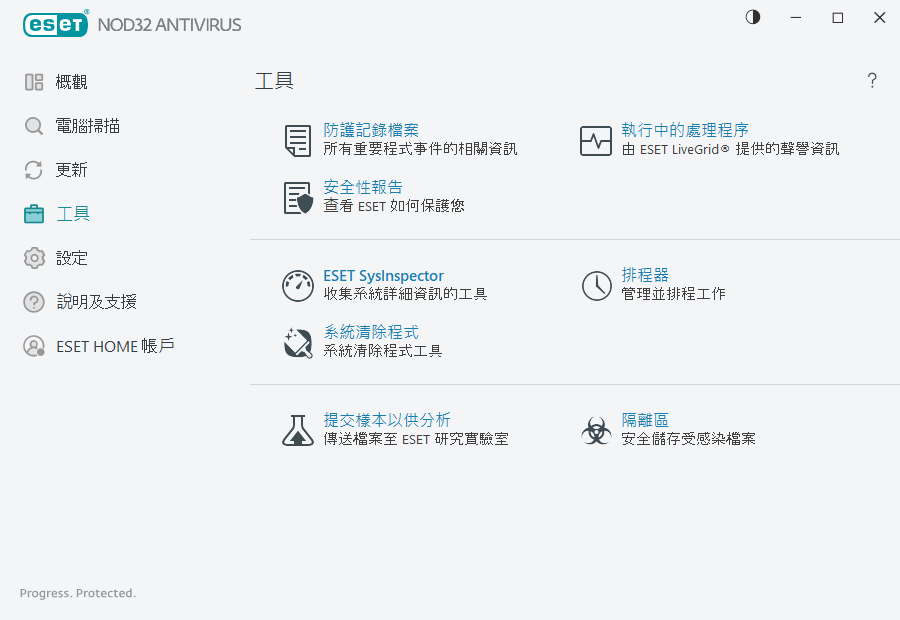The image size is (900, 620).
Task: Click the 概觀 overview sidebar icon
Action: 34,82
